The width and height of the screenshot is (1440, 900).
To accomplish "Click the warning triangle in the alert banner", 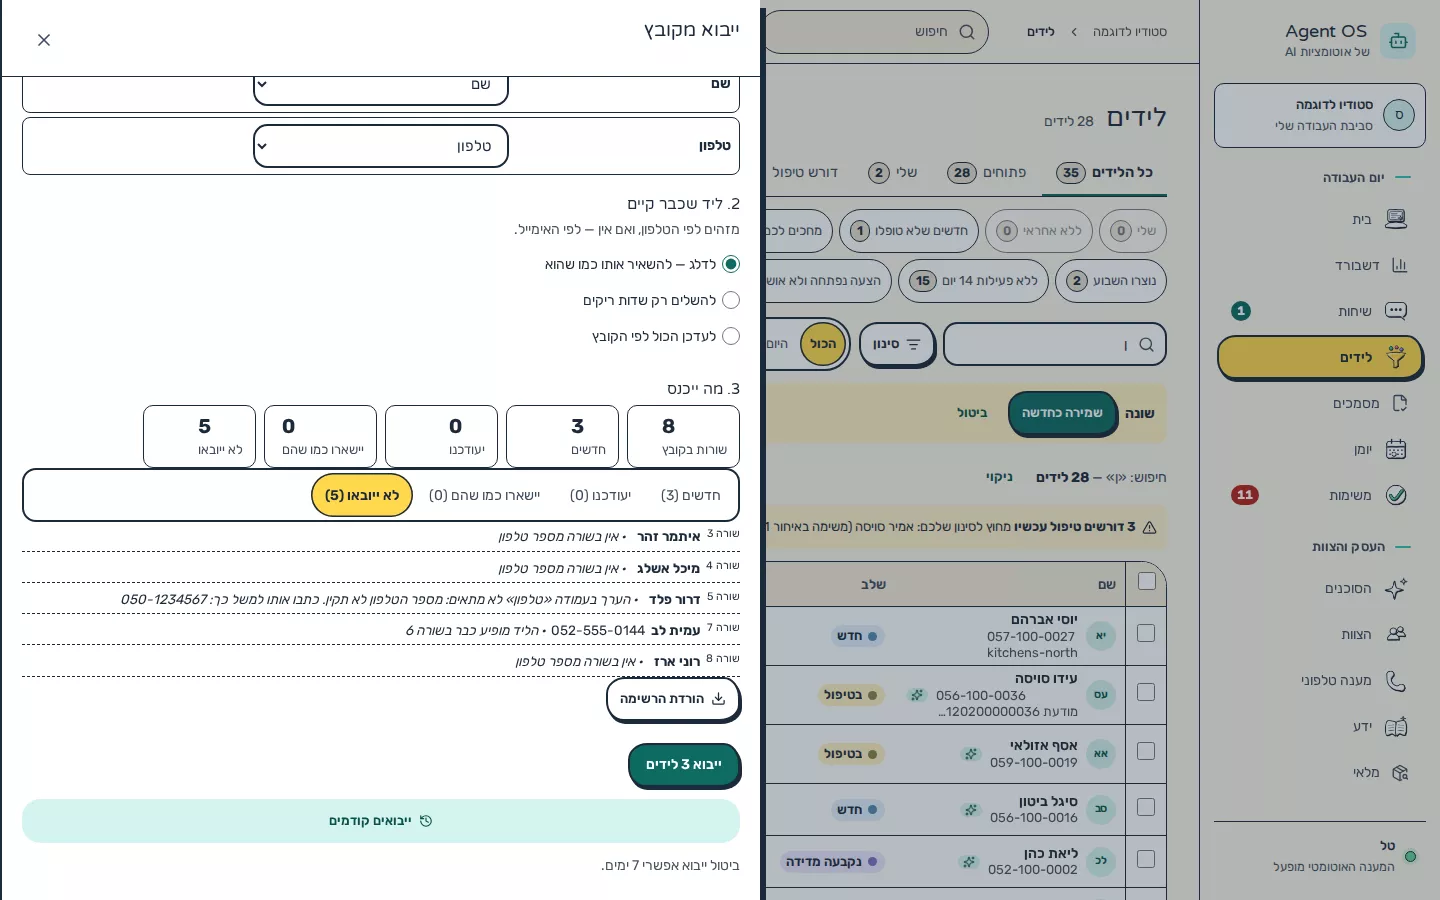I will [x=1149, y=527].
